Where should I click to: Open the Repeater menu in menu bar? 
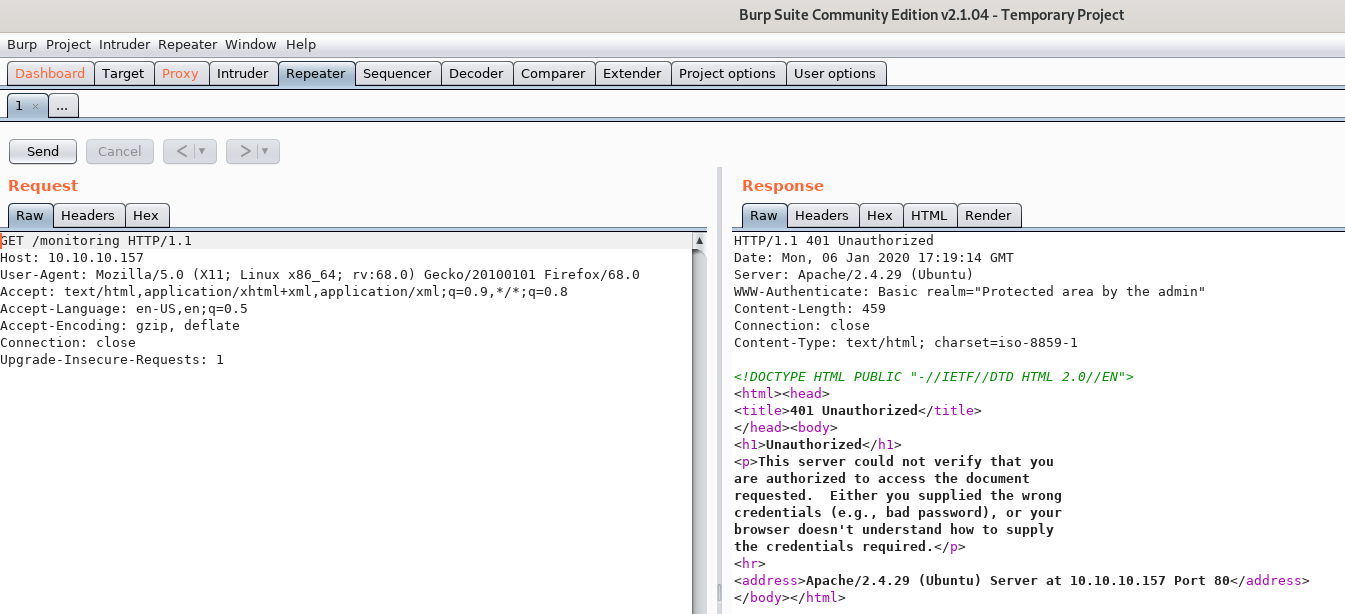point(187,44)
